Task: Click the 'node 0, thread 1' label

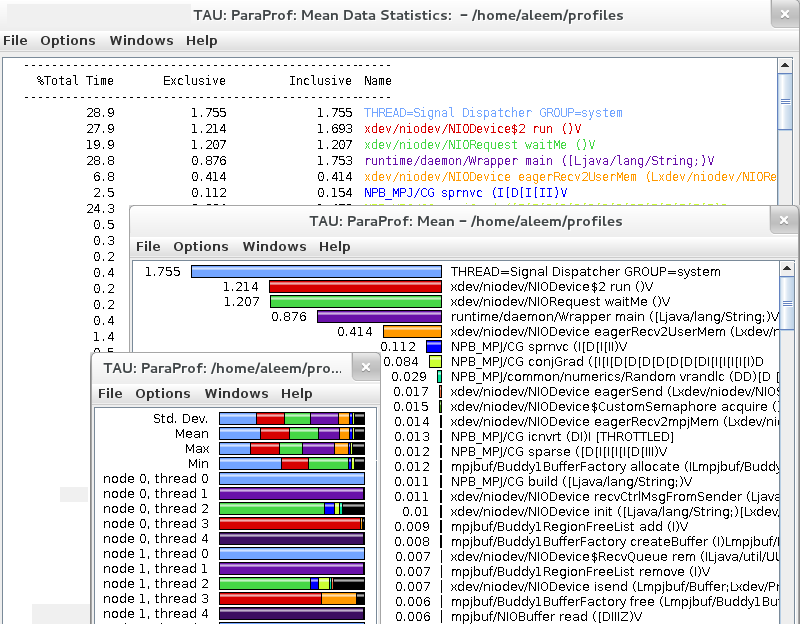Action: pos(156,493)
